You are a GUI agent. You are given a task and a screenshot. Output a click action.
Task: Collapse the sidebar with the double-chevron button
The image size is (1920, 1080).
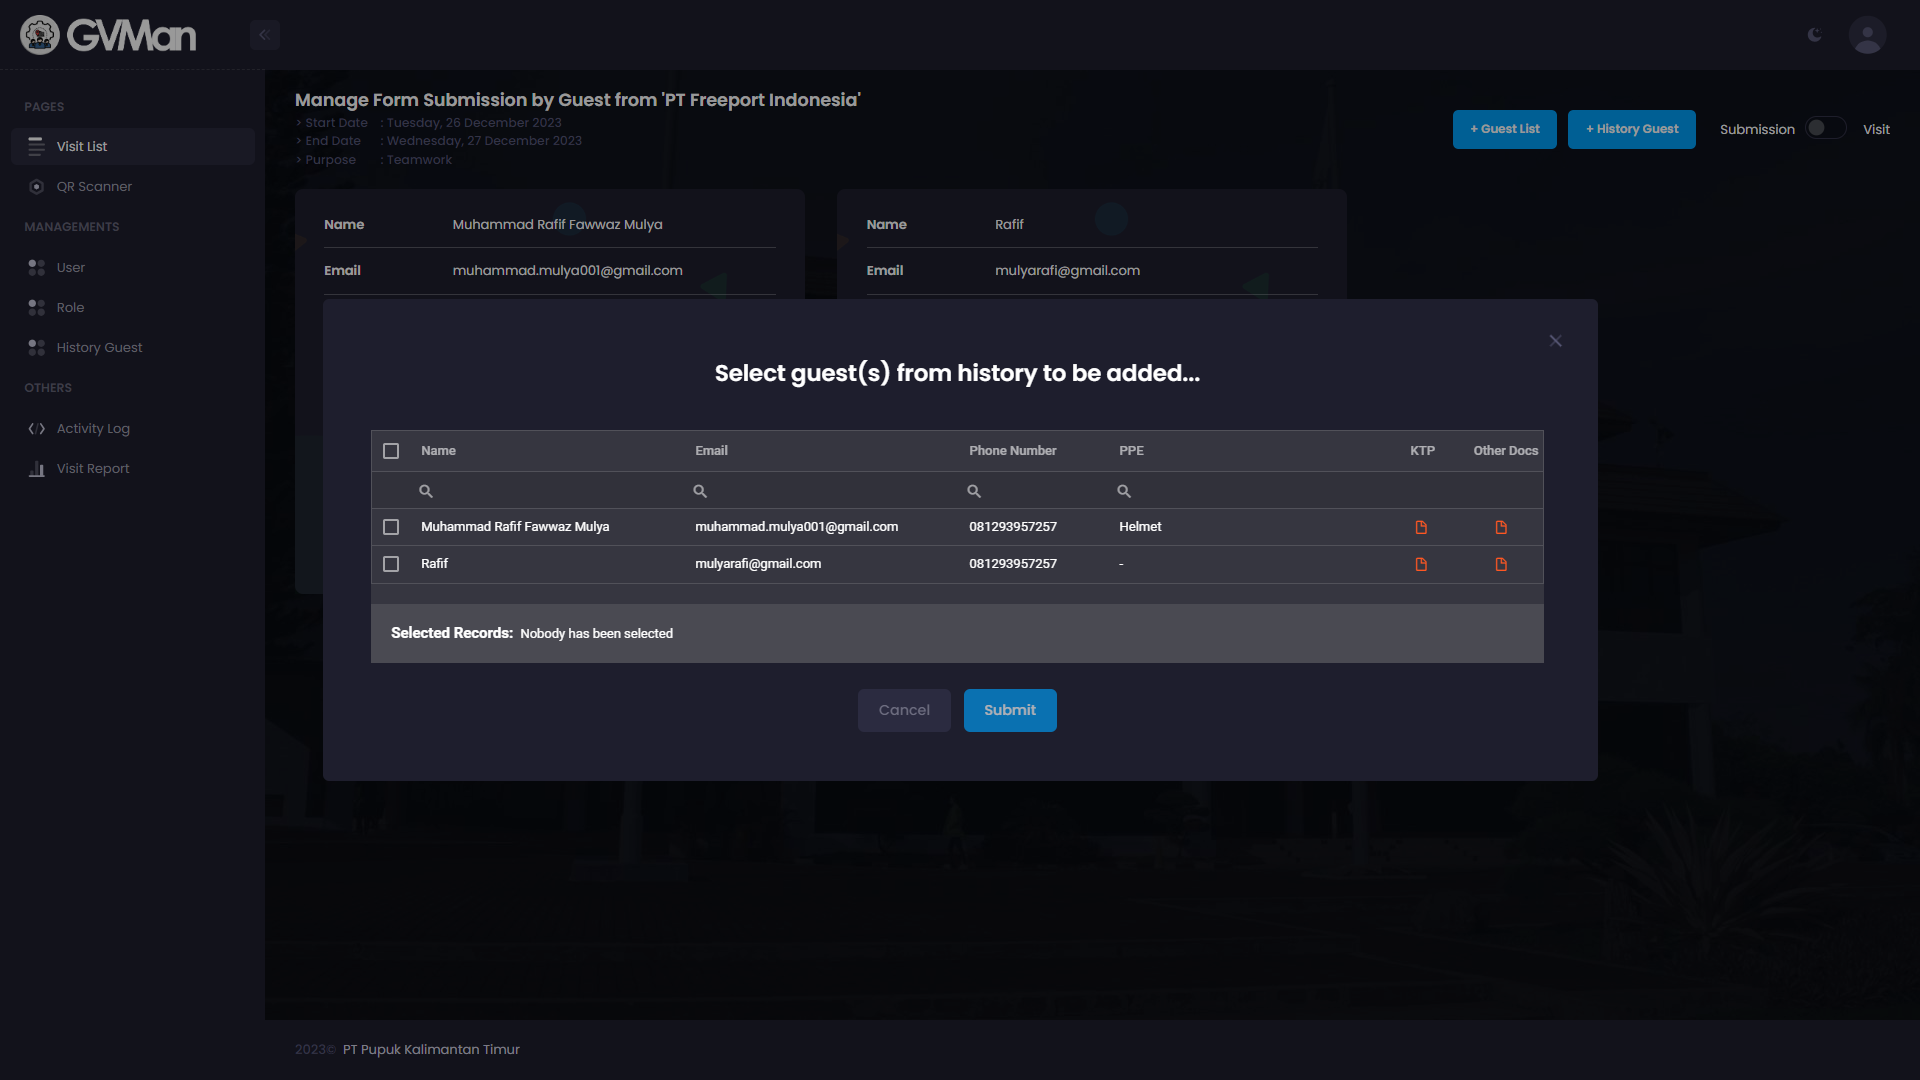click(264, 35)
